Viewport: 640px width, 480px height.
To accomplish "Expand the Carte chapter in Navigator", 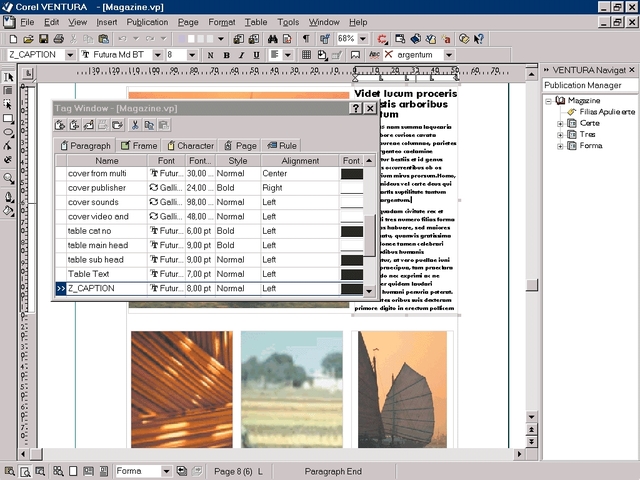I will point(560,124).
